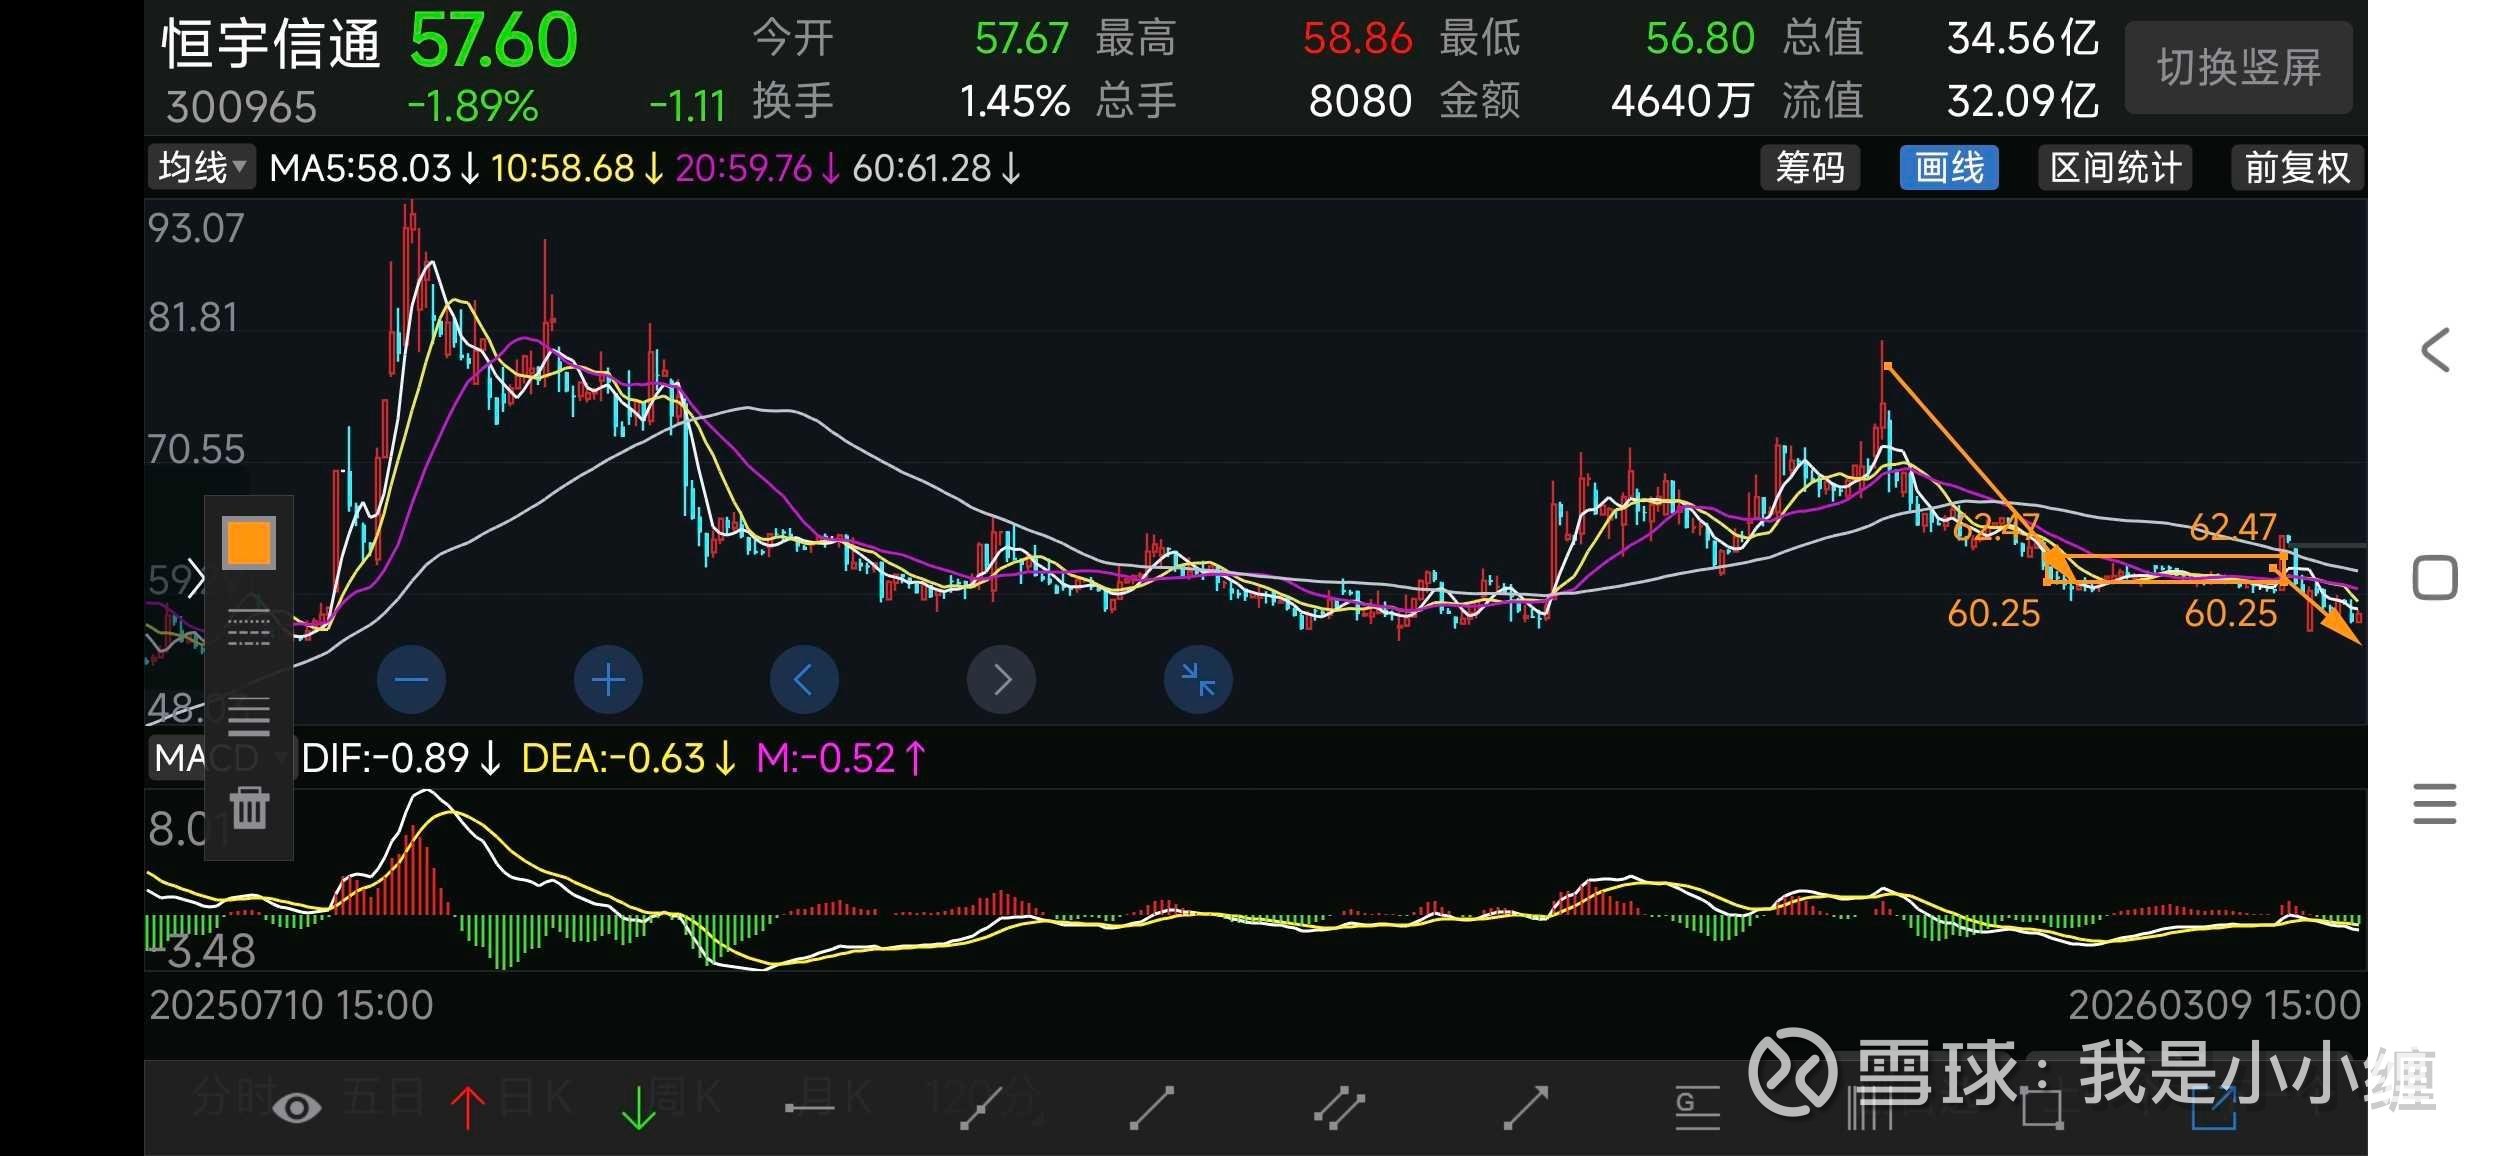Click 切换竖屏 to switch portrait
This screenshot has height=1156, width=2510.
(x=2238, y=67)
